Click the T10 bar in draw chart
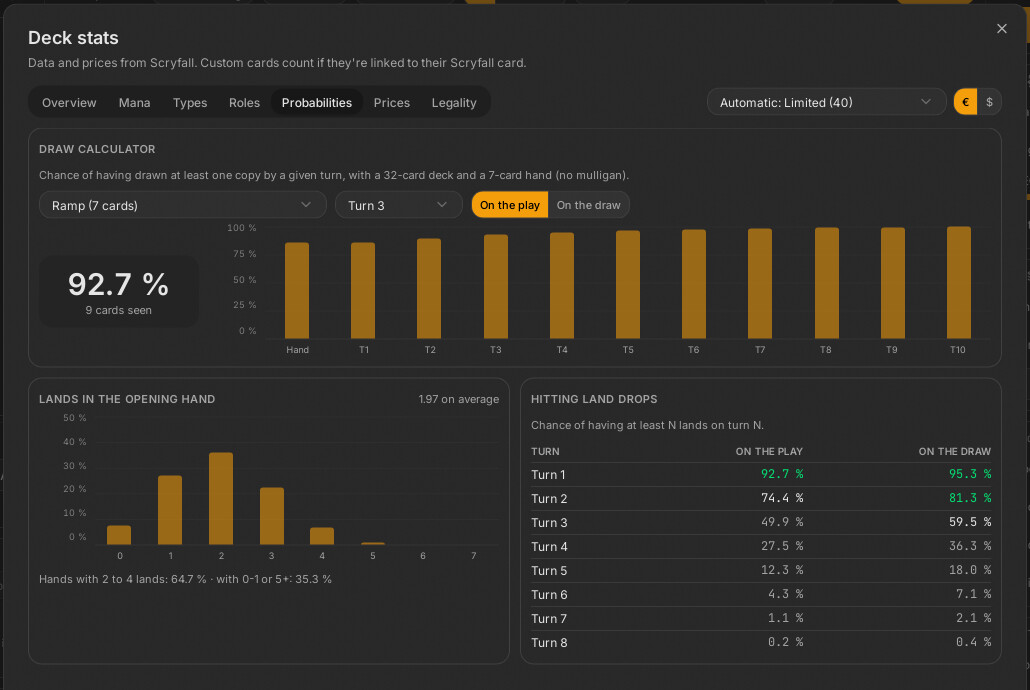The image size is (1030, 690). [959, 283]
